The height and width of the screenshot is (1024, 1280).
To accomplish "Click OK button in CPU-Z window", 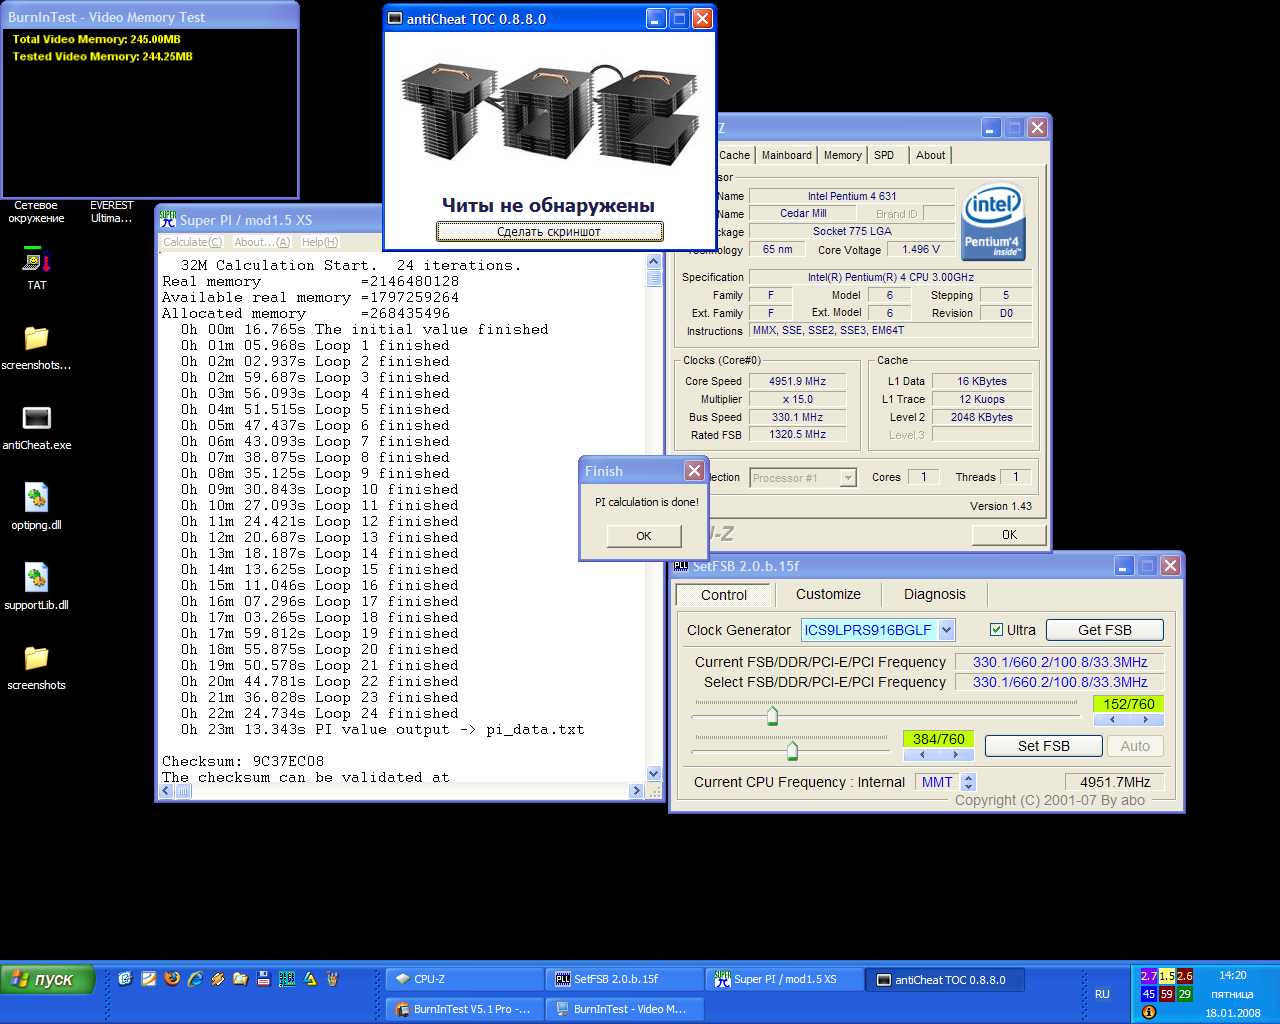I will click(1009, 535).
